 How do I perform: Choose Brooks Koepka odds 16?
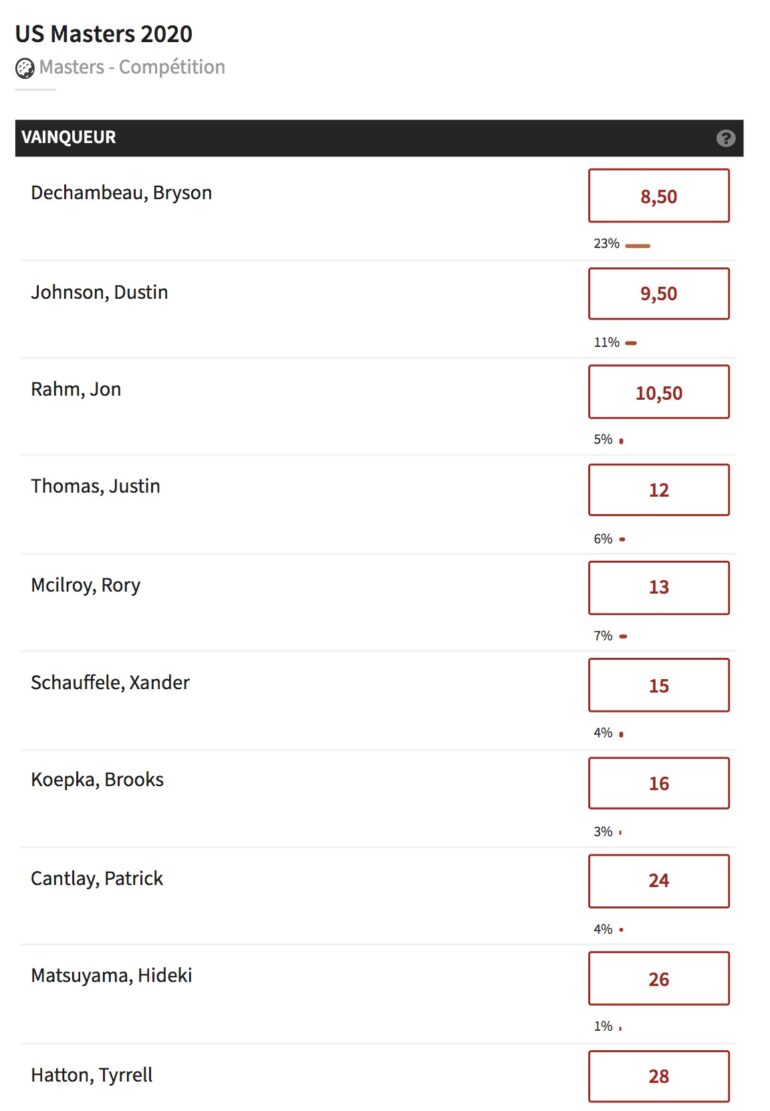(x=659, y=783)
